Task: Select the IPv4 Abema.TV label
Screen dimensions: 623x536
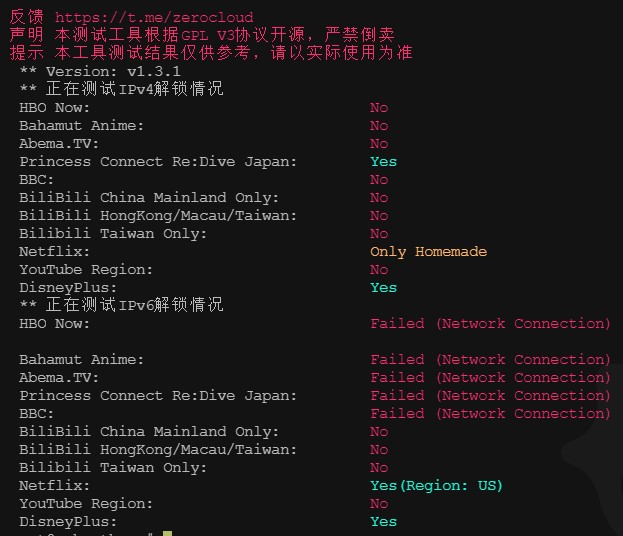Action: (59, 143)
